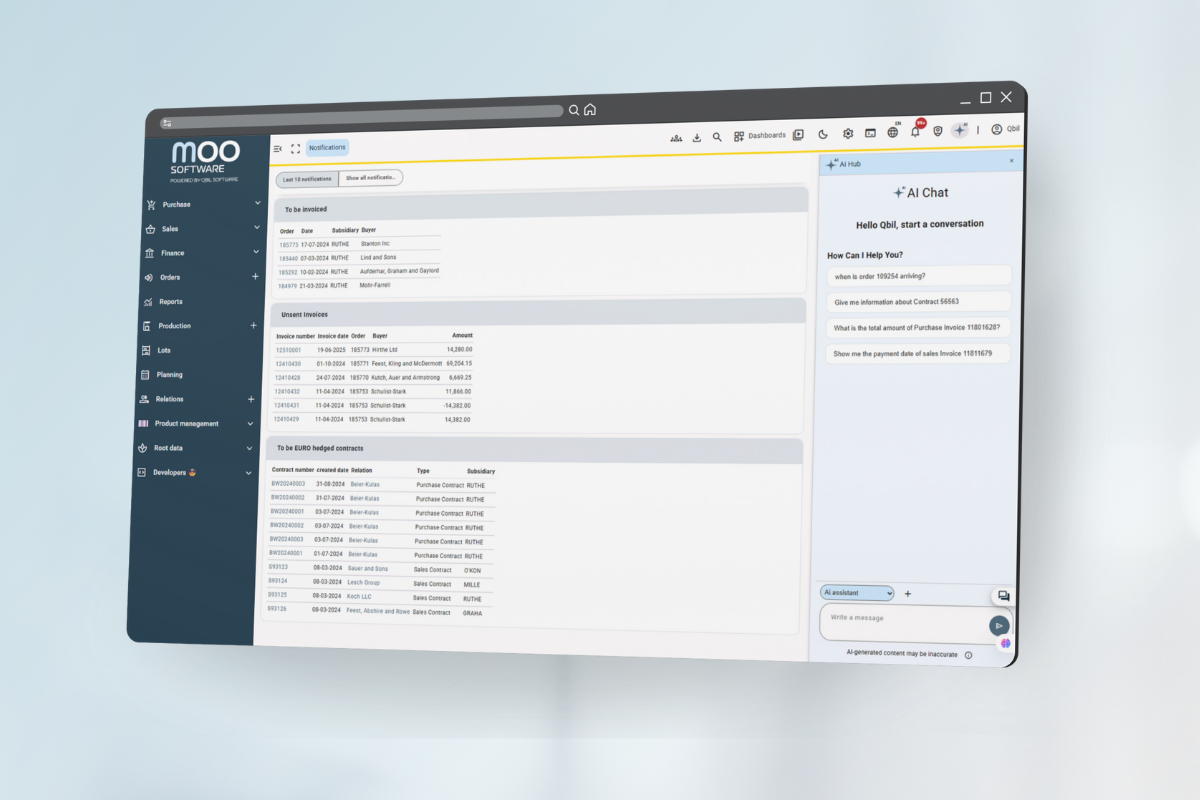The image size is (1200, 800).
Task: Click the language globe icon
Action: click(893, 132)
